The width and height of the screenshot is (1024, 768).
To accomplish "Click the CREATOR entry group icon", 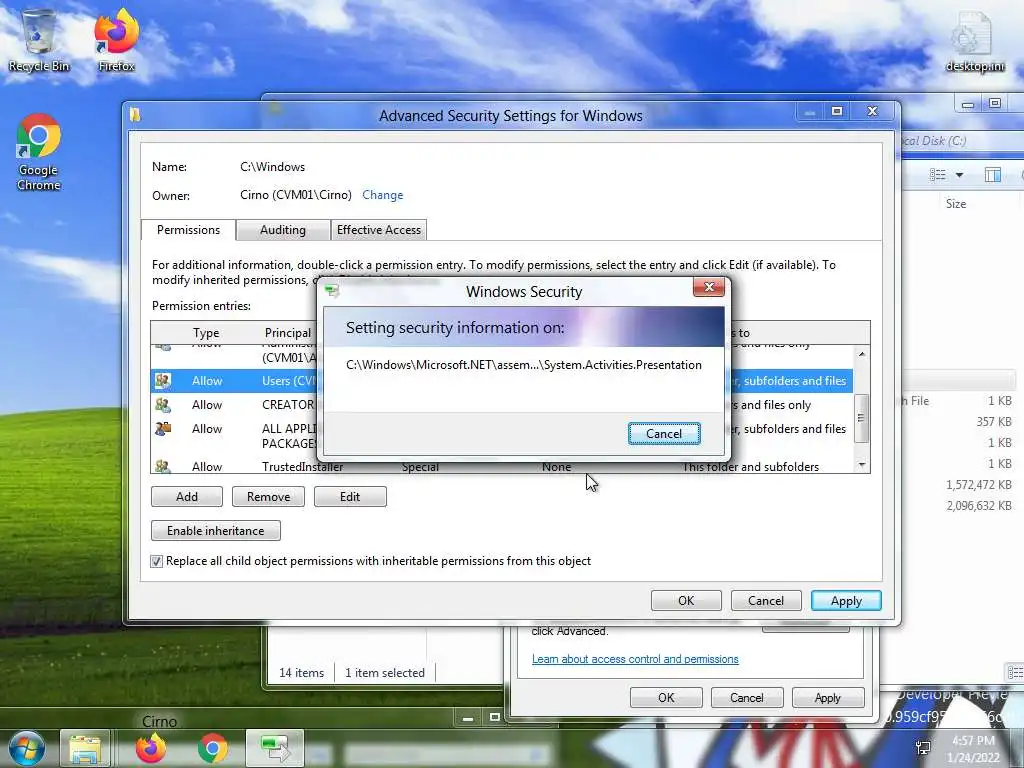I will 163,405.
